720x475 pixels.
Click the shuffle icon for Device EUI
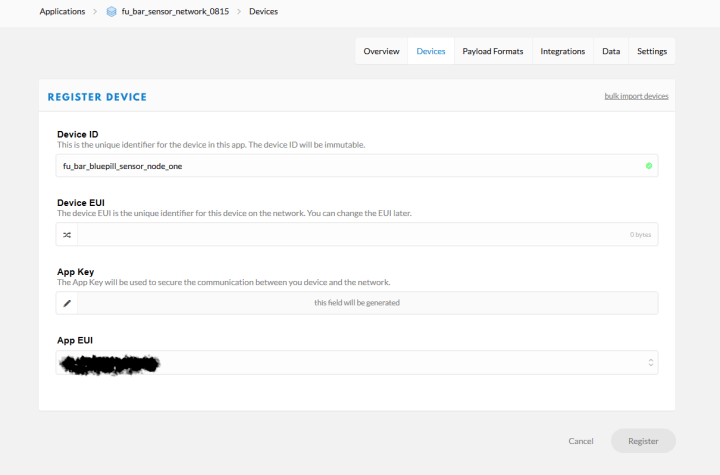67,235
